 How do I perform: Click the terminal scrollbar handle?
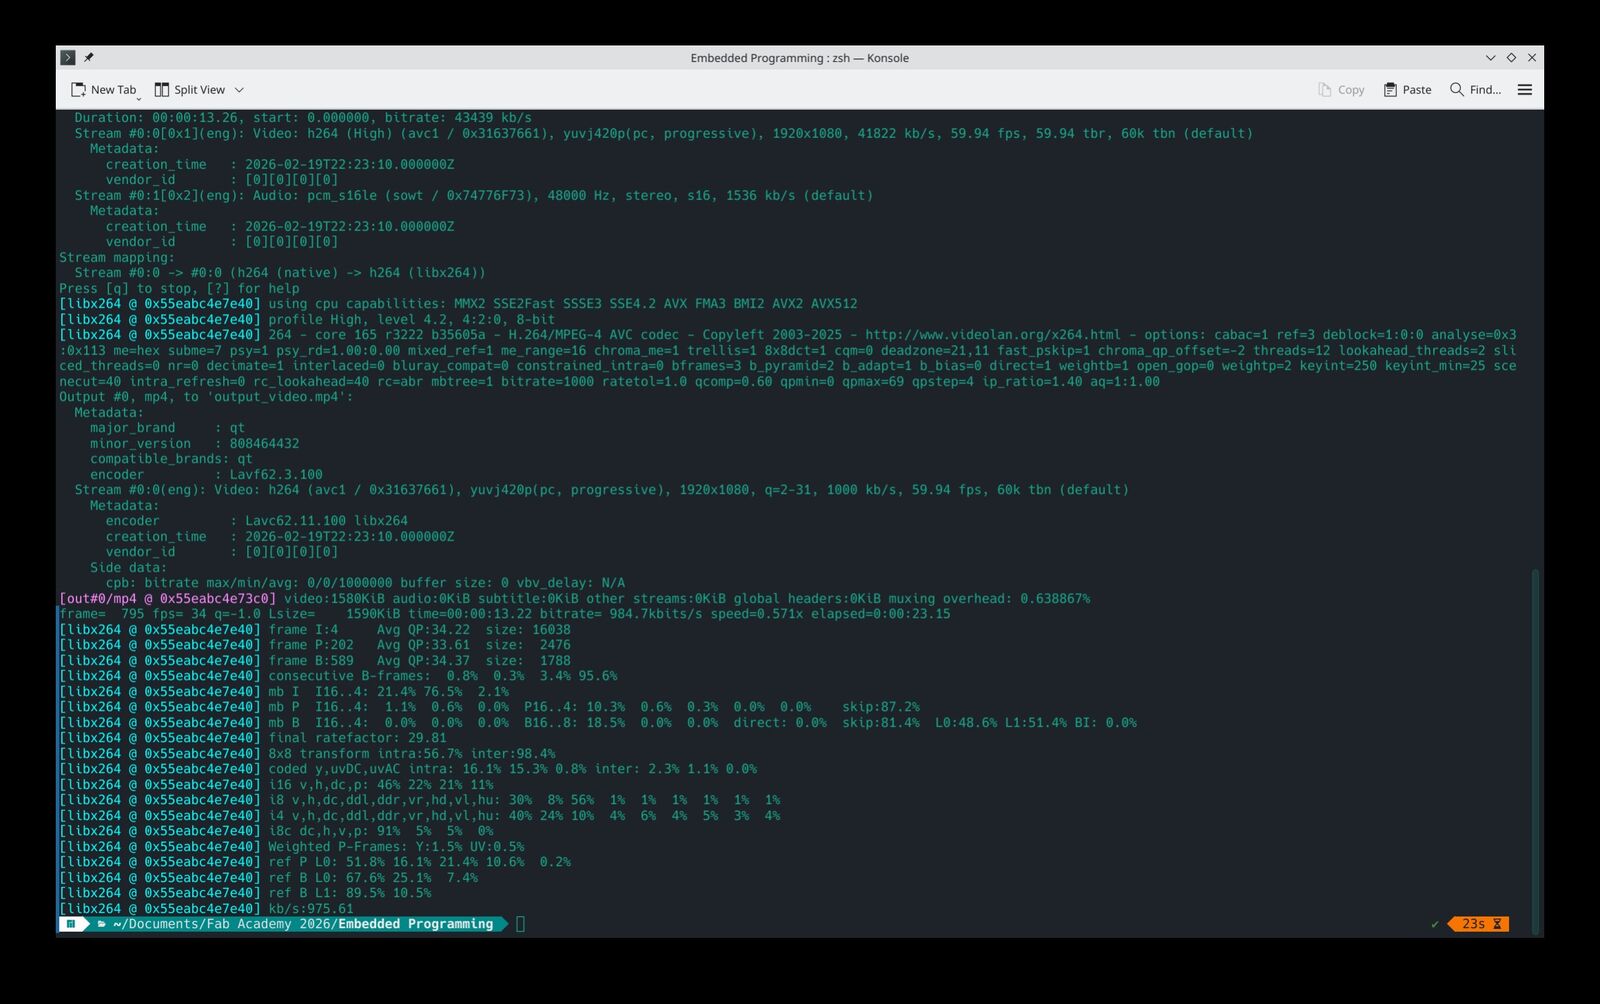[1536, 751]
